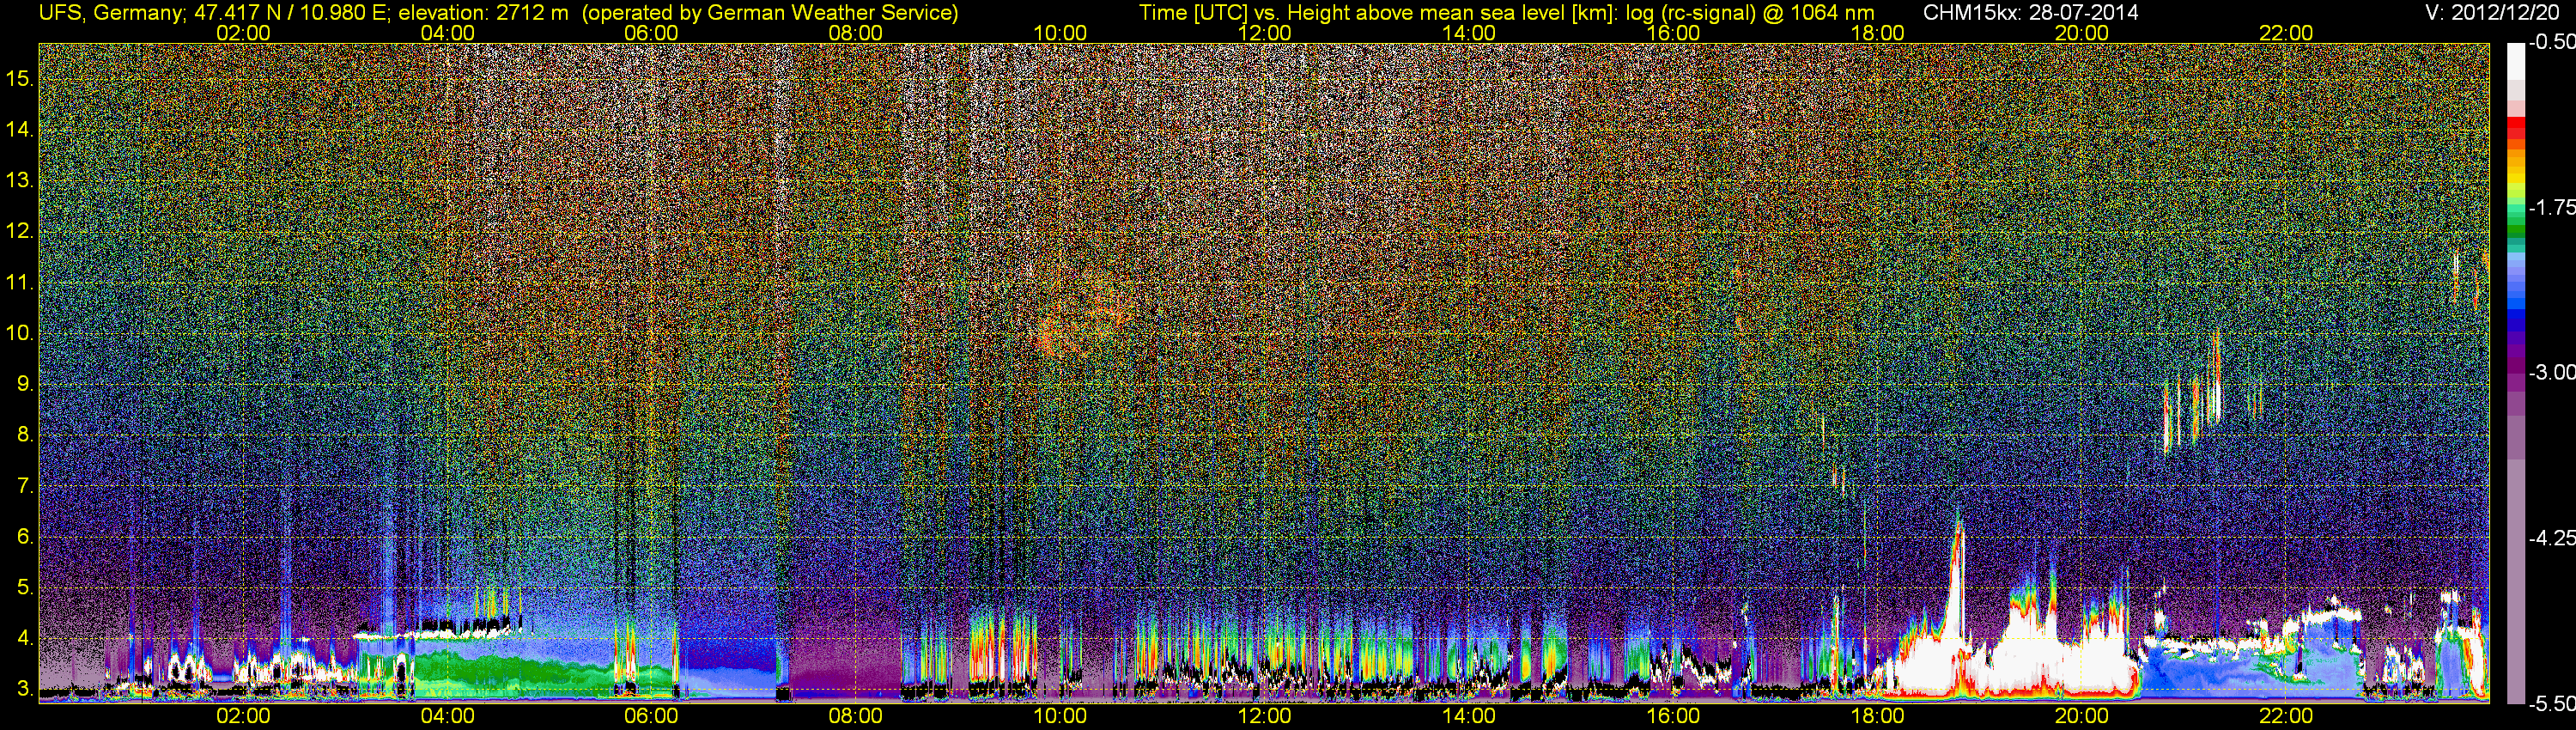Click the '14.' height axis label
This screenshot has height=730, width=2576.
(20, 129)
